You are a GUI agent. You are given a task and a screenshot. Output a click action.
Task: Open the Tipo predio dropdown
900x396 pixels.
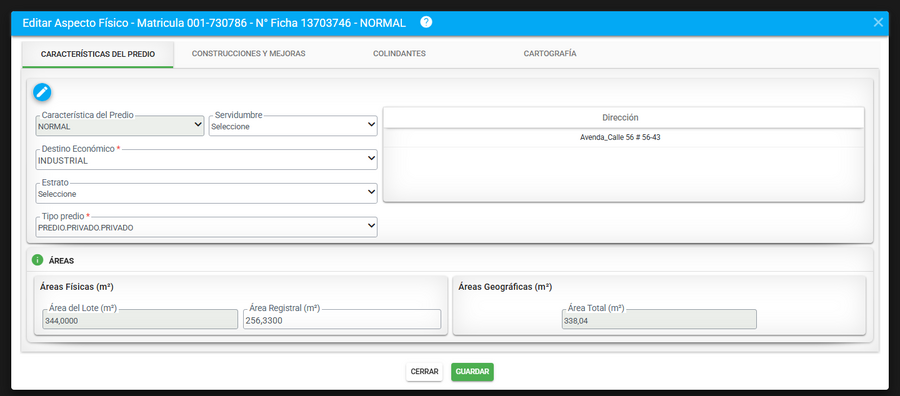[x=206, y=227]
